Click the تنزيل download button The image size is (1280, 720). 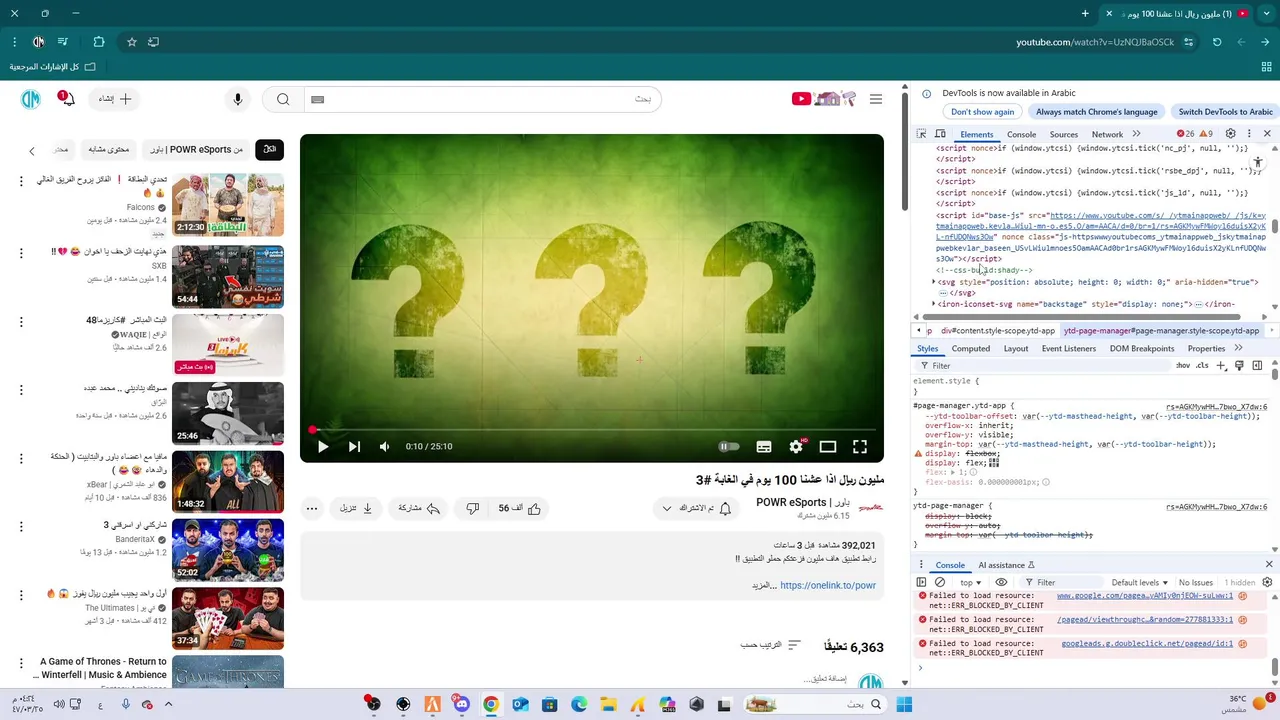356,508
